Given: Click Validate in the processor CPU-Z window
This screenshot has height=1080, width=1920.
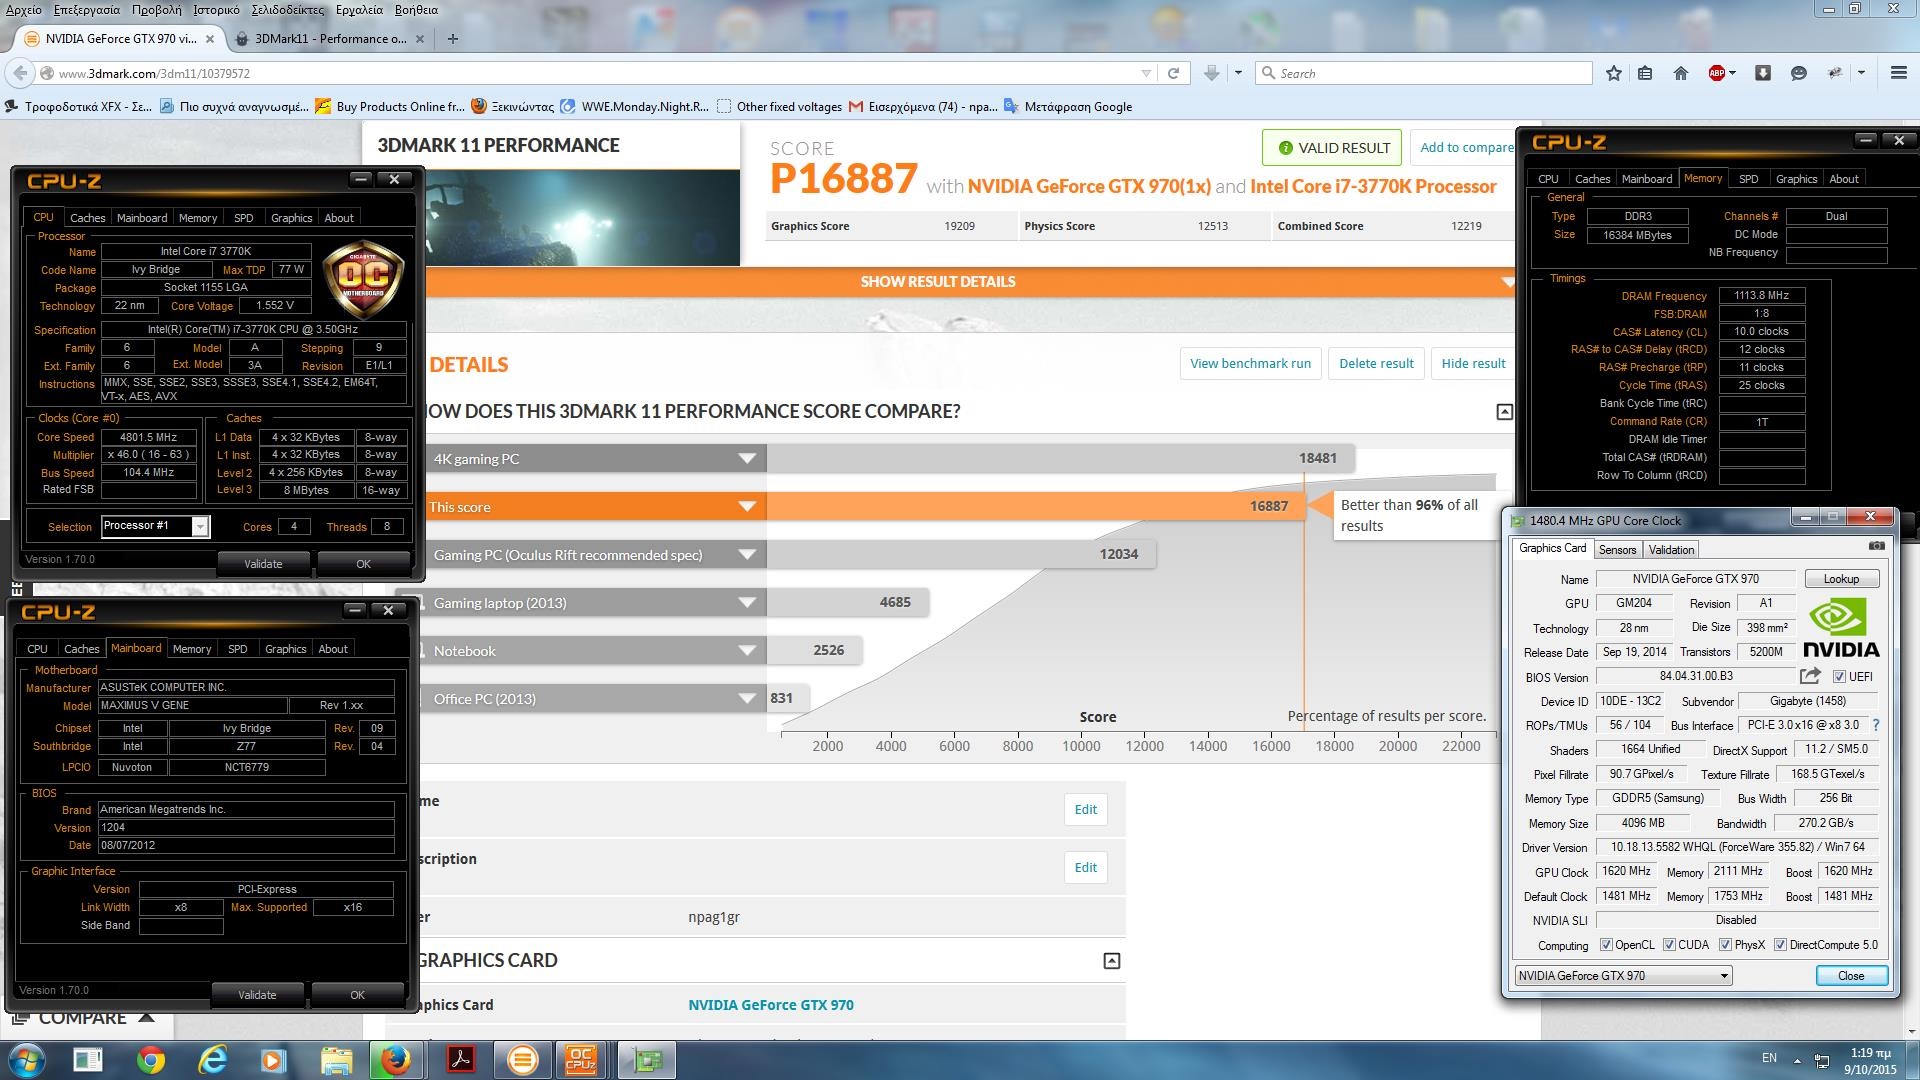Looking at the screenshot, I should point(263,564).
